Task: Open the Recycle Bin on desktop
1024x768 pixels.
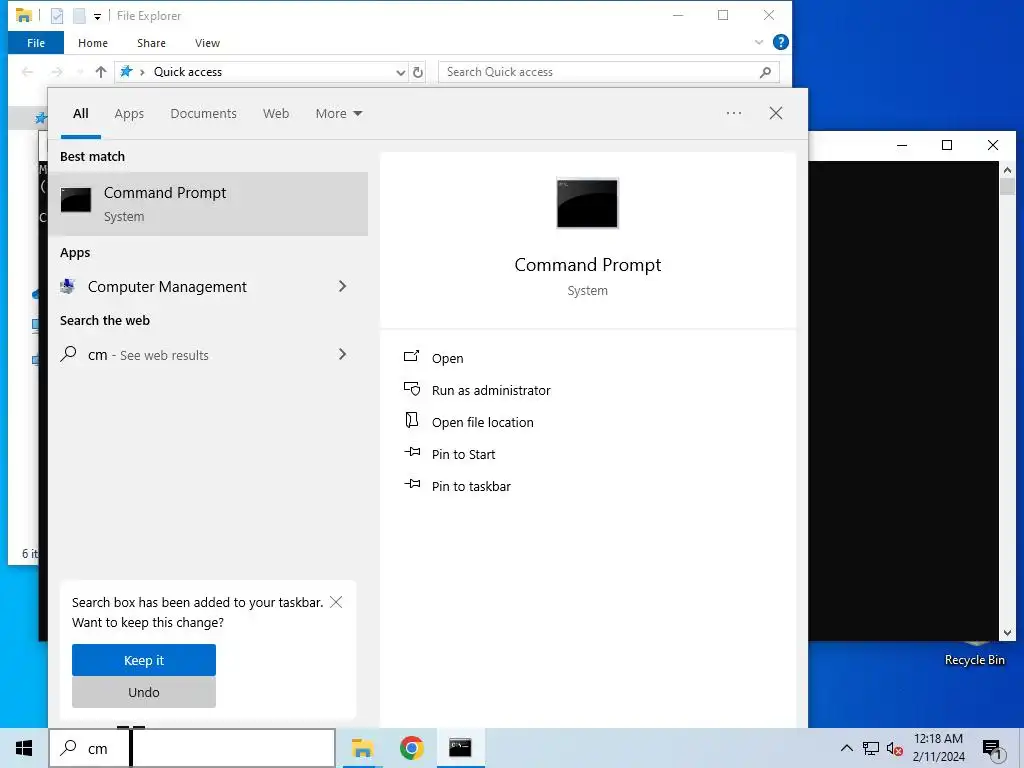Action: click(974, 653)
